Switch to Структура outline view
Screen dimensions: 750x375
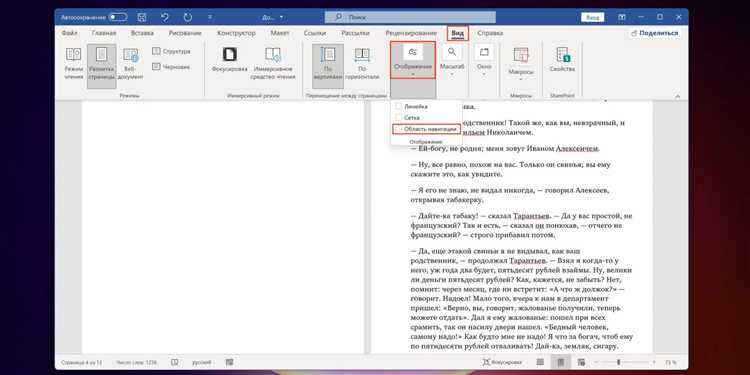[x=171, y=51]
